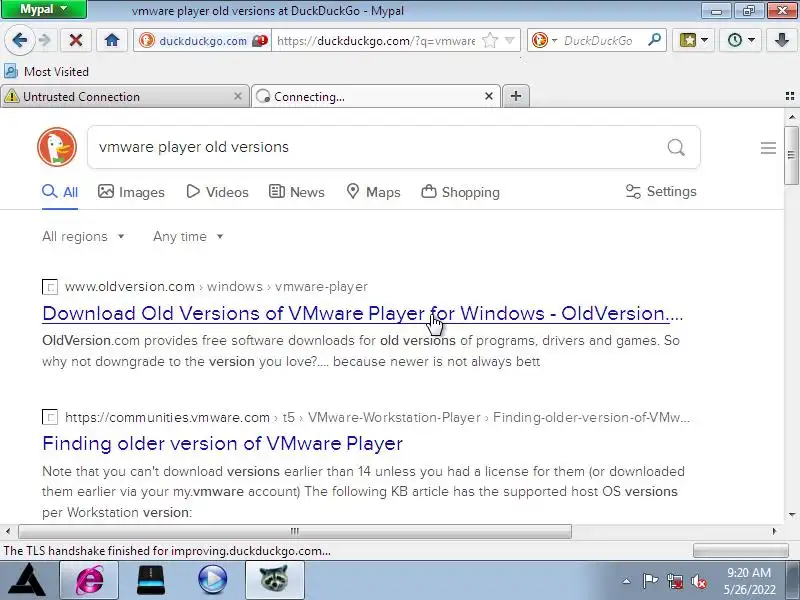
Task: Close the Connecting... tab
Action: [489, 96]
